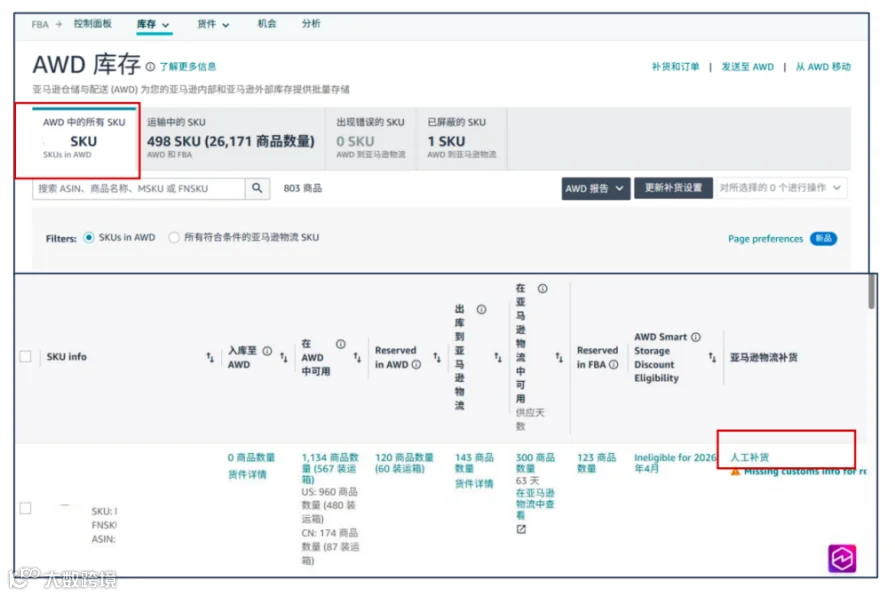Tick the select-all checkbox in table header

tap(25, 357)
